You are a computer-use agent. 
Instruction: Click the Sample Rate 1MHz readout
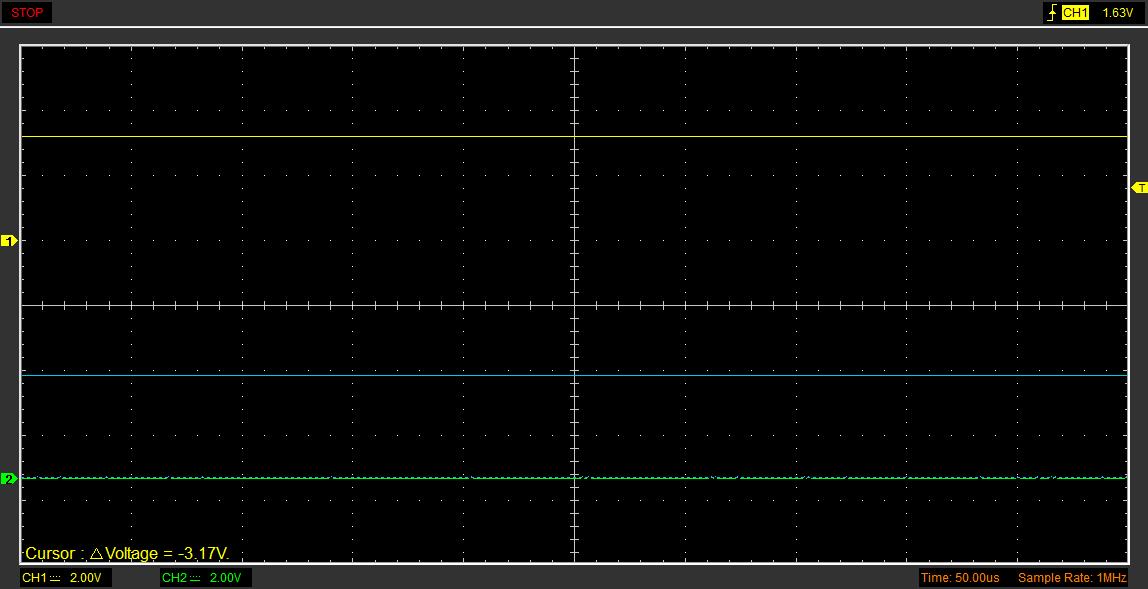coord(1072,578)
